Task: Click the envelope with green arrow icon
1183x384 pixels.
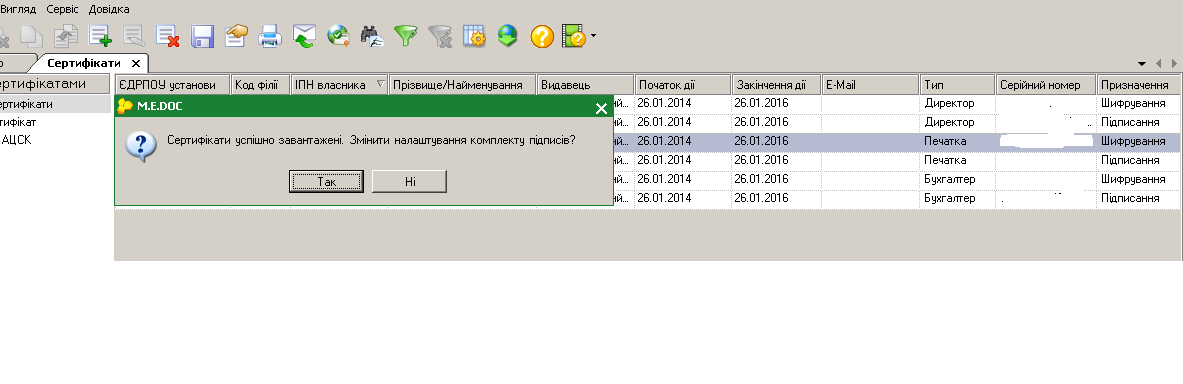Action: [x=304, y=35]
